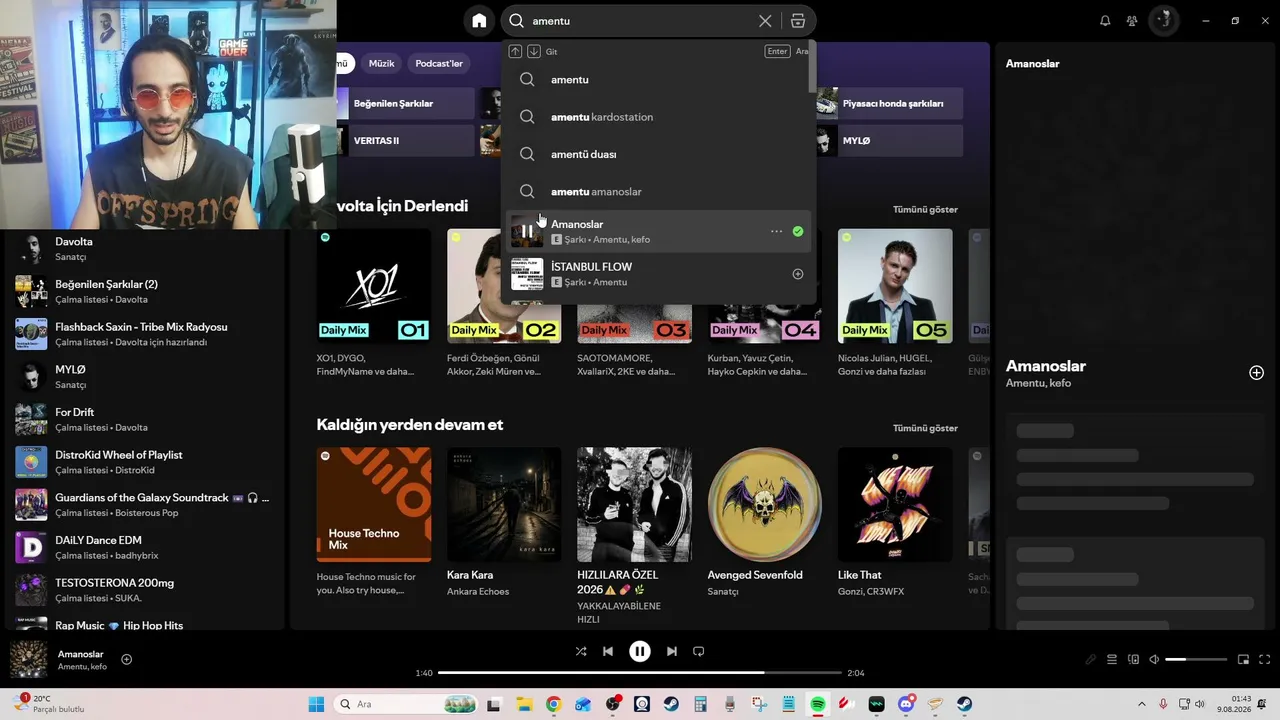Open the DAiLY Dance EDM playlist
Viewport: 1280px width, 720px height.
tap(143, 547)
